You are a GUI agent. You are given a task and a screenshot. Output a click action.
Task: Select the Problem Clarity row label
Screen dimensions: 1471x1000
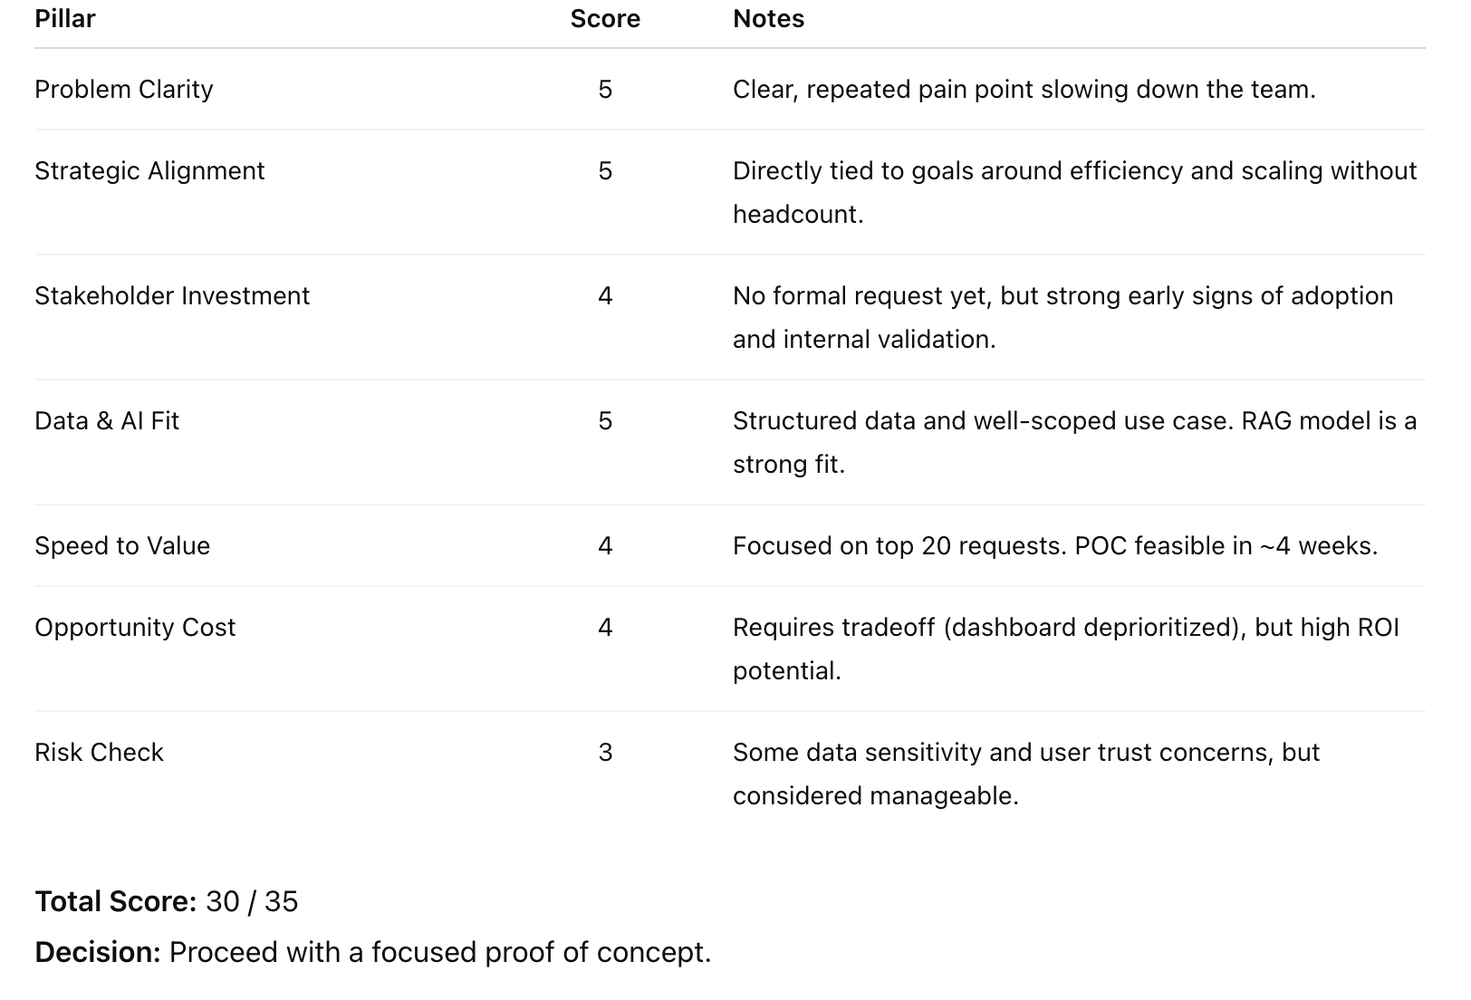(x=124, y=89)
